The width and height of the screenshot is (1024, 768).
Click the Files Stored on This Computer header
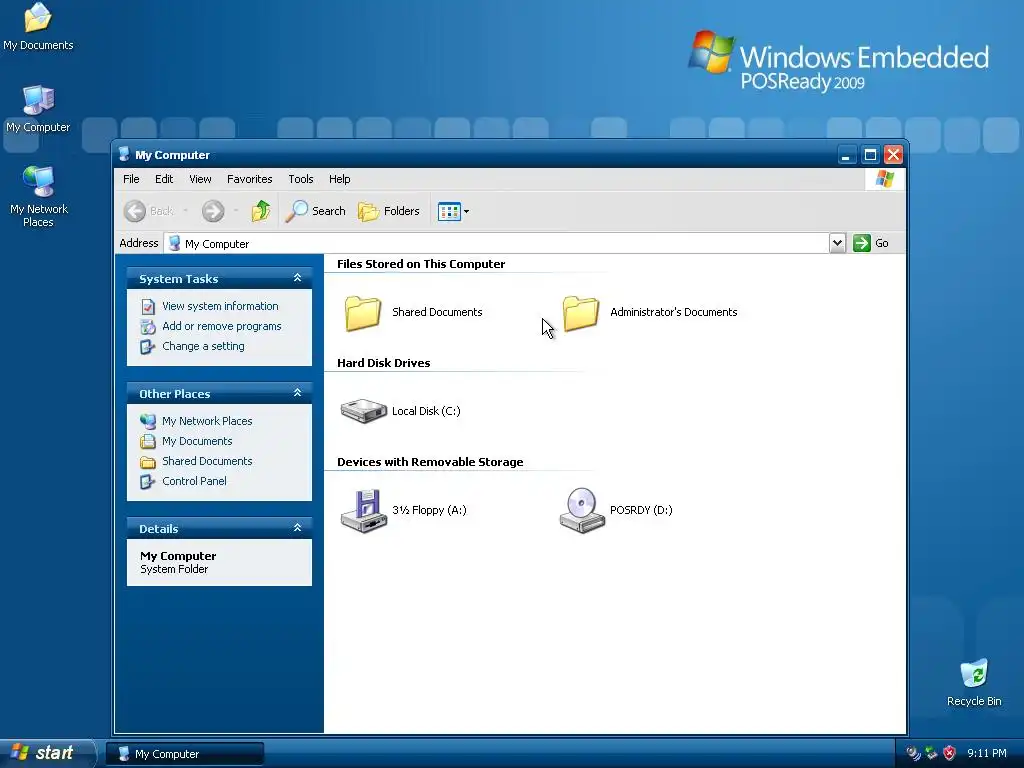pos(421,264)
